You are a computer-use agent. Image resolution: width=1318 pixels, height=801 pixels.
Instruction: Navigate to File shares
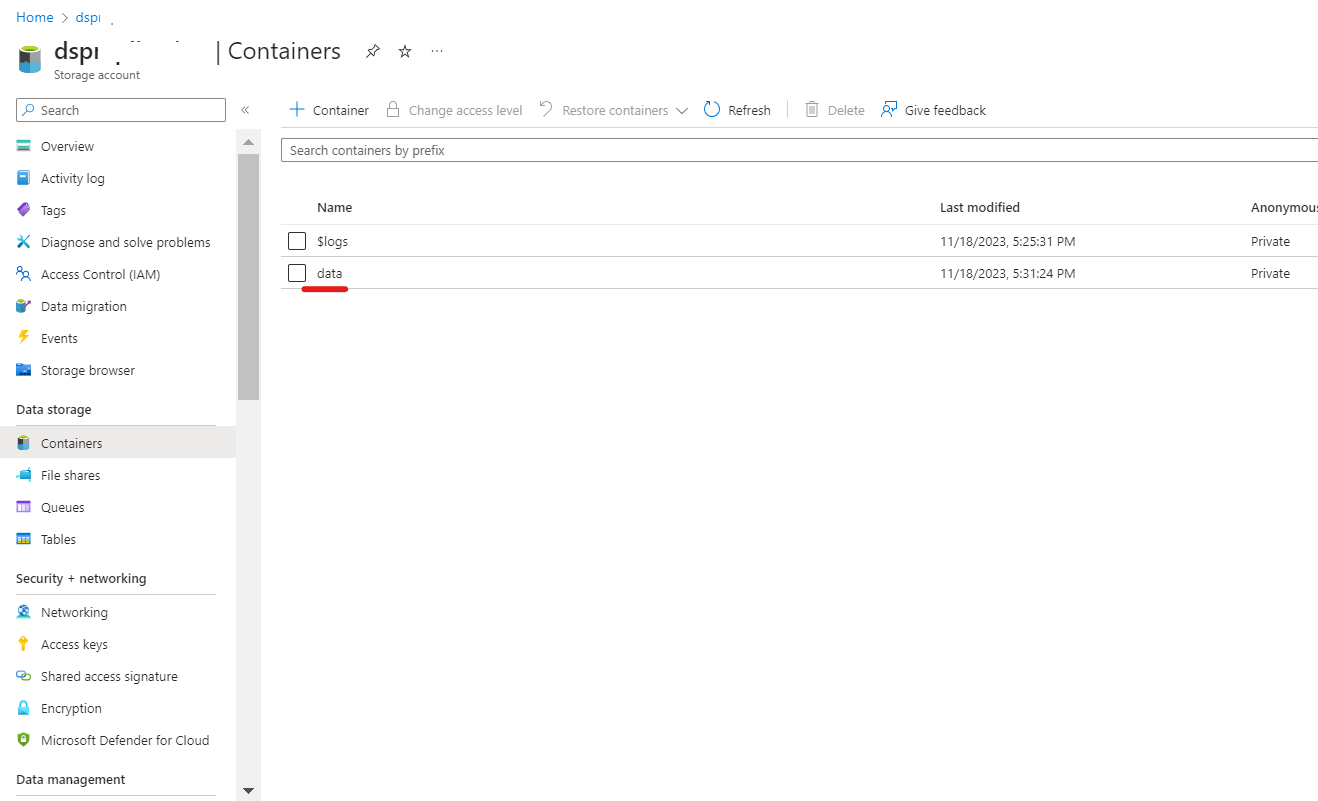71,475
